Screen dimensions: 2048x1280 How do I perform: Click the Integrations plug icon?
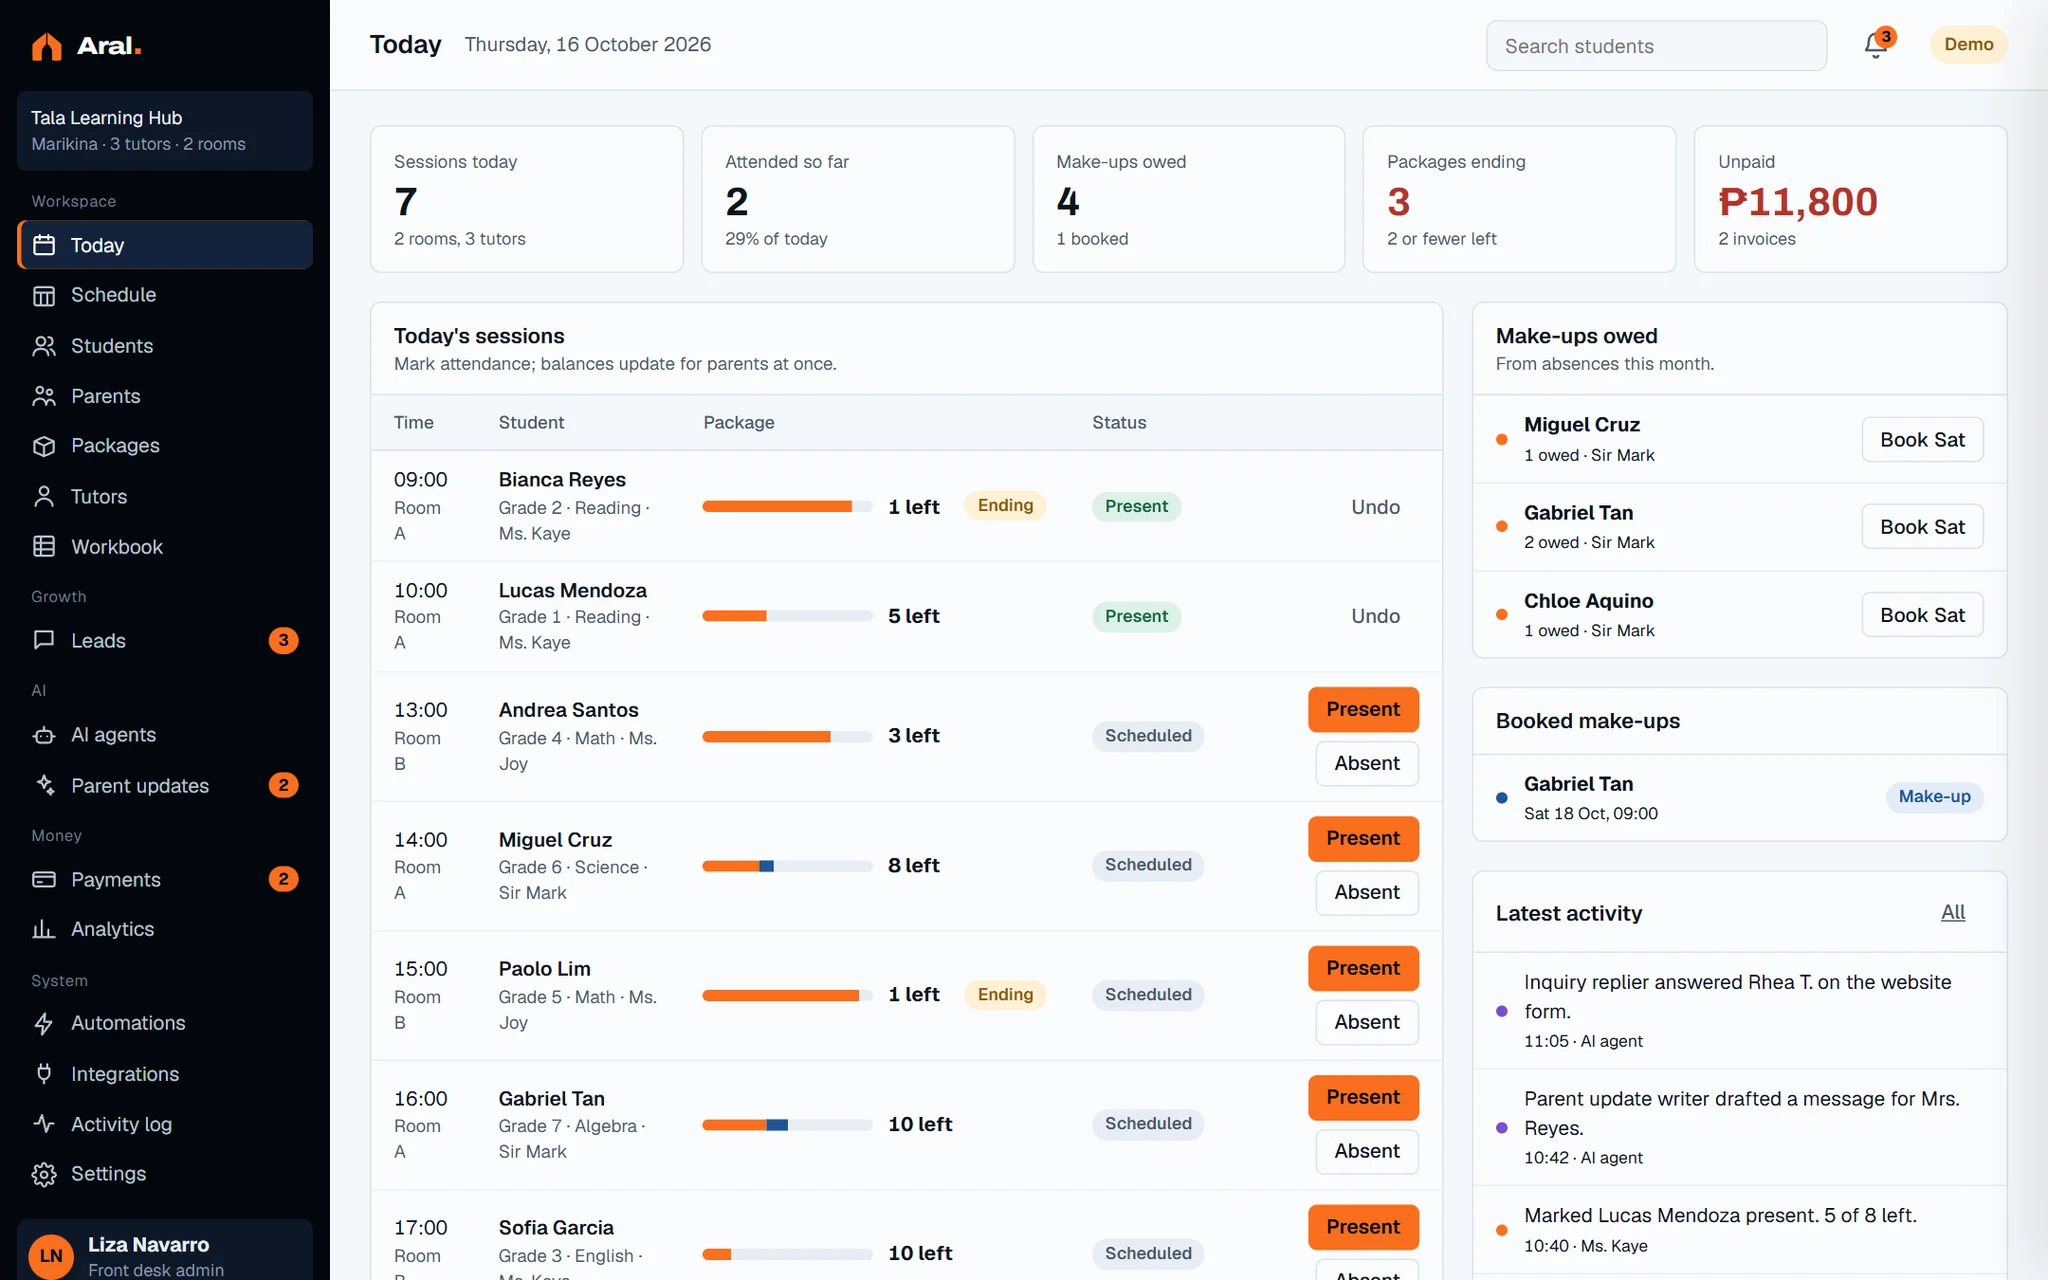click(44, 1073)
